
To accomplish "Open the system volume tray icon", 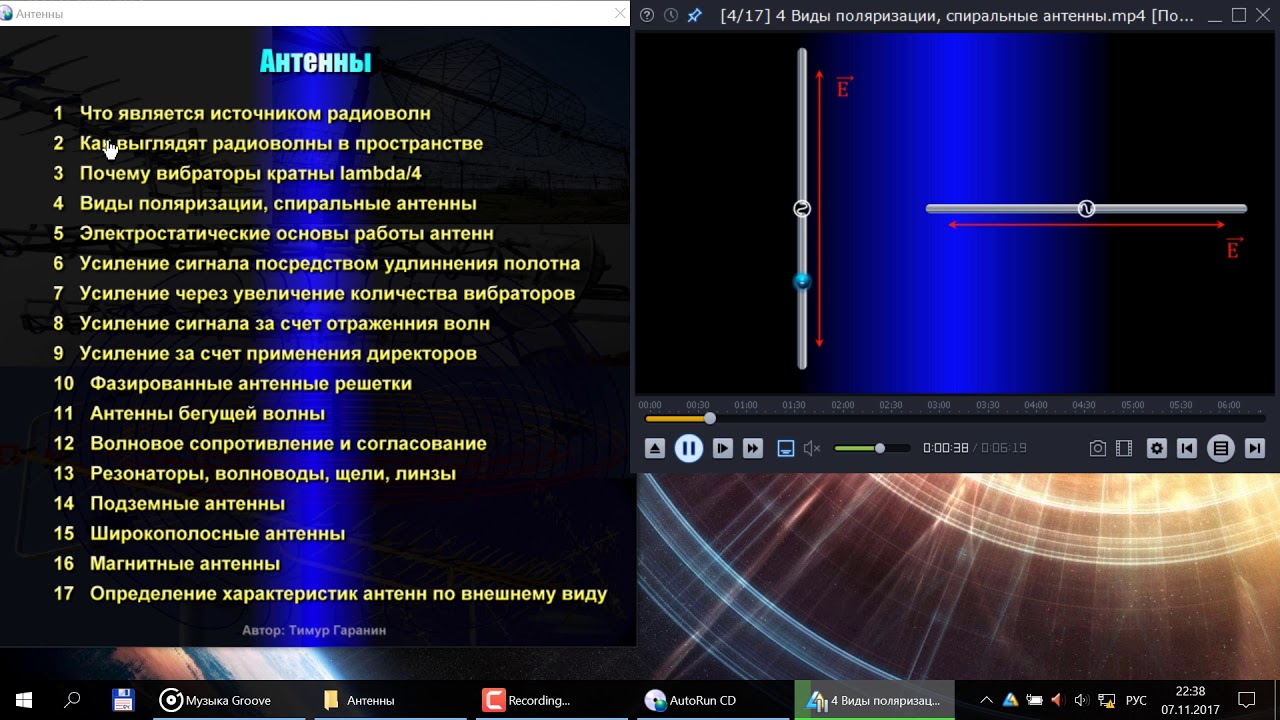I will click(x=1081, y=700).
